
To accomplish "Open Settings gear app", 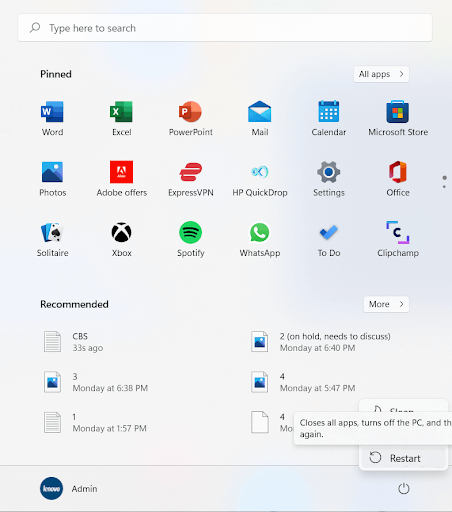I will (x=329, y=179).
